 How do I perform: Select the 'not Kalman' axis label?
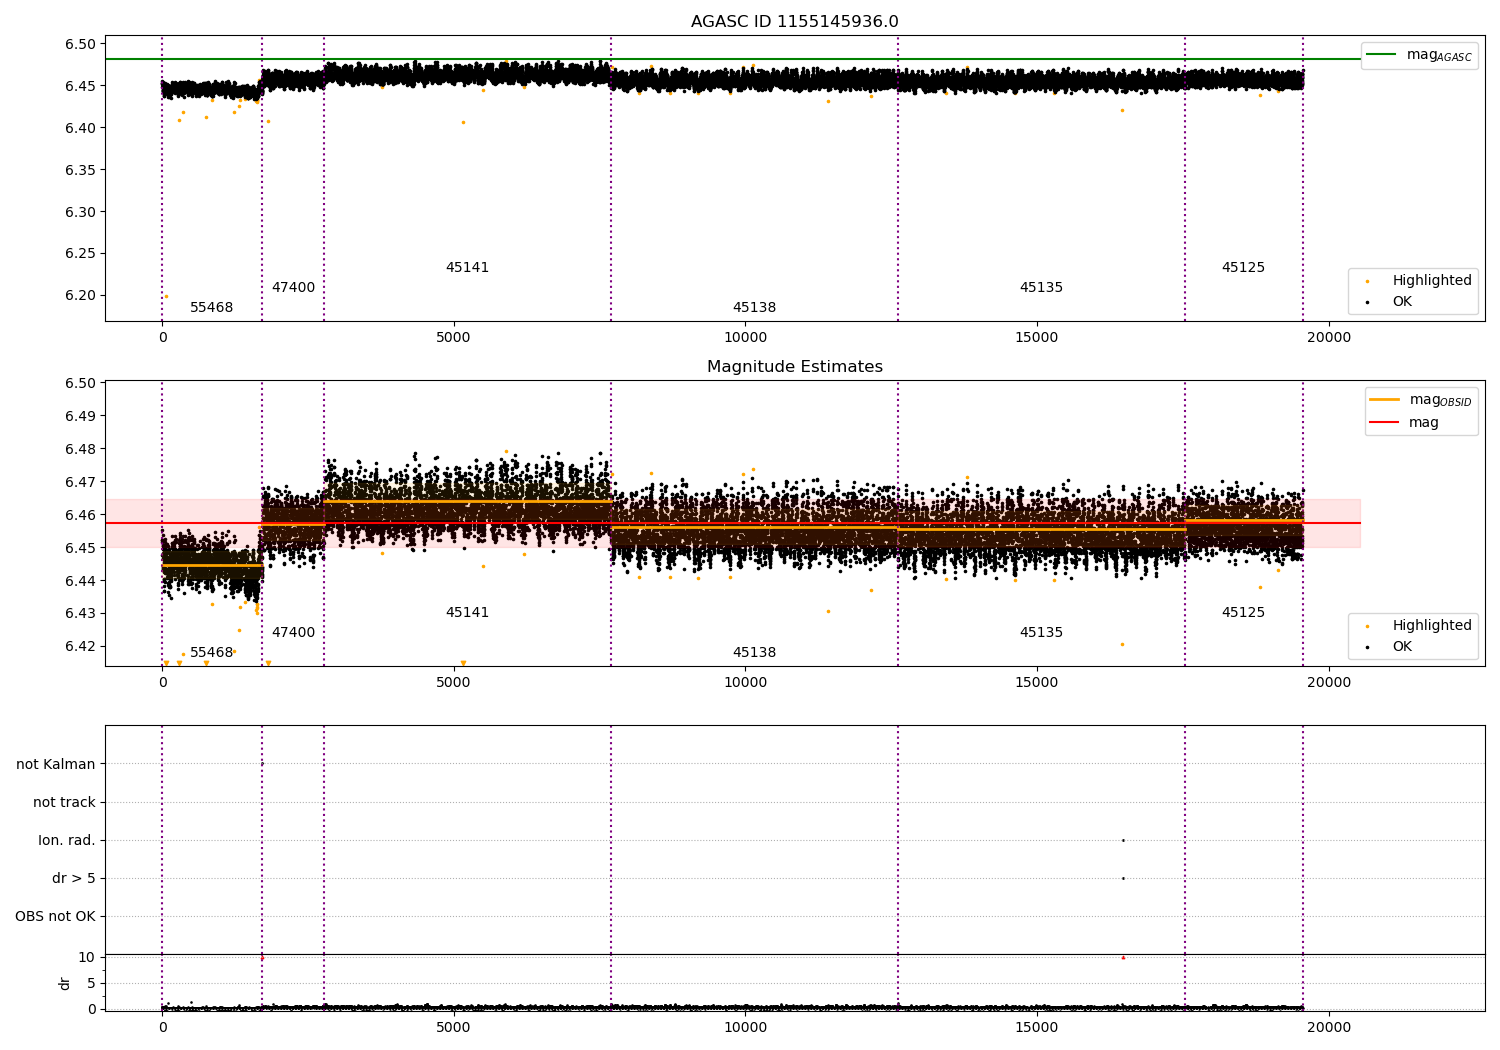coord(56,764)
